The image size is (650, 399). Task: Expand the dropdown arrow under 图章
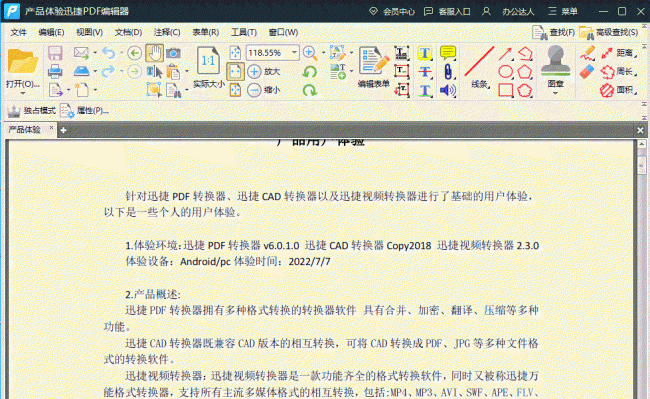pyautogui.click(x=555, y=93)
